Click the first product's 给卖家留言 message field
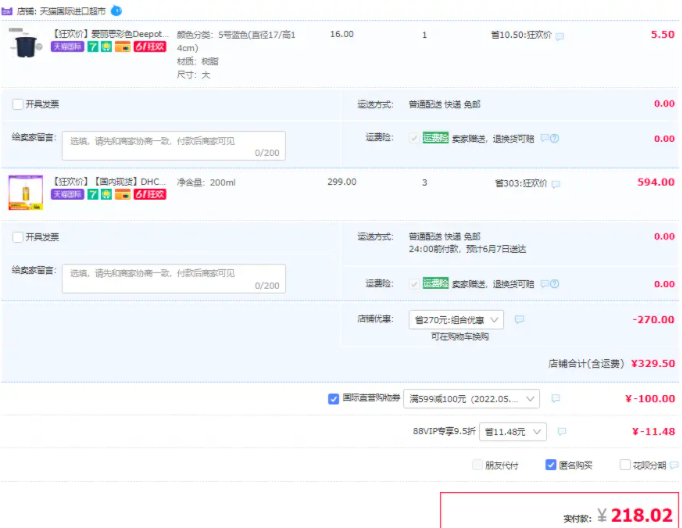Viewport: 682px width, 528px height. 173,146
